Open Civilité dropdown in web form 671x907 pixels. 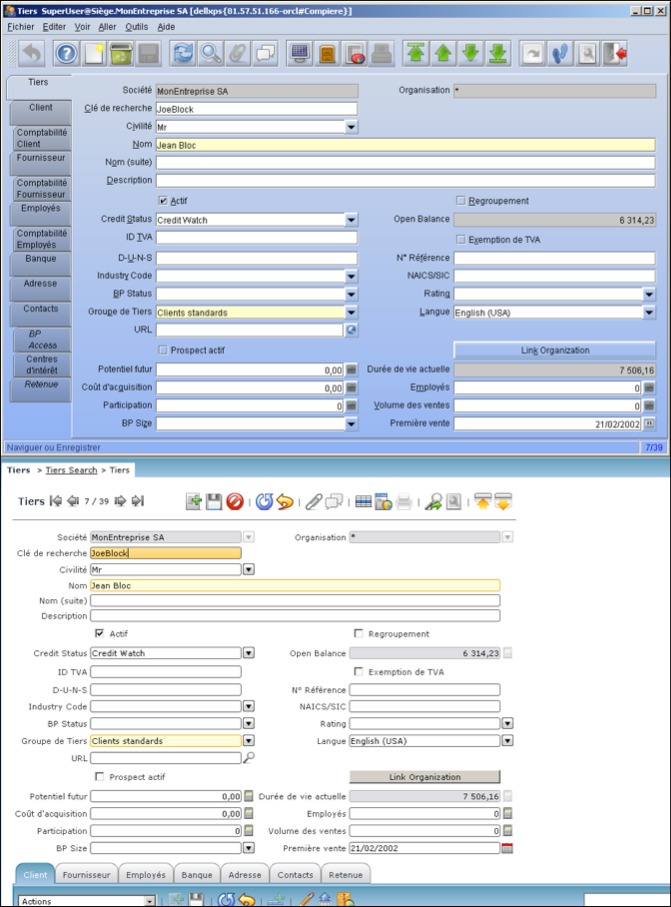click(x=248, y=570)
